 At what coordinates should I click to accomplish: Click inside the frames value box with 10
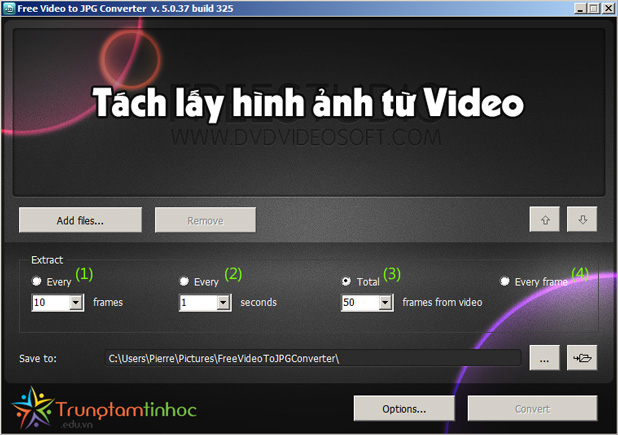[50, 303]
